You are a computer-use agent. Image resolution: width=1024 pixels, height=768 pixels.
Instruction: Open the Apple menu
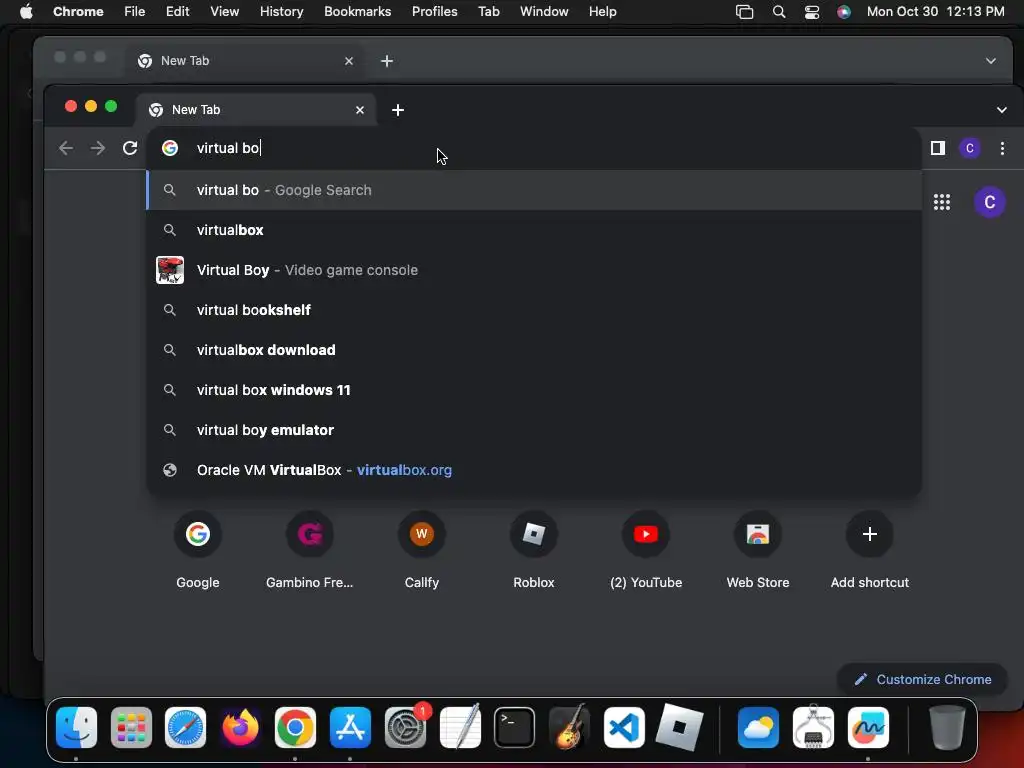tap(26, 11)
